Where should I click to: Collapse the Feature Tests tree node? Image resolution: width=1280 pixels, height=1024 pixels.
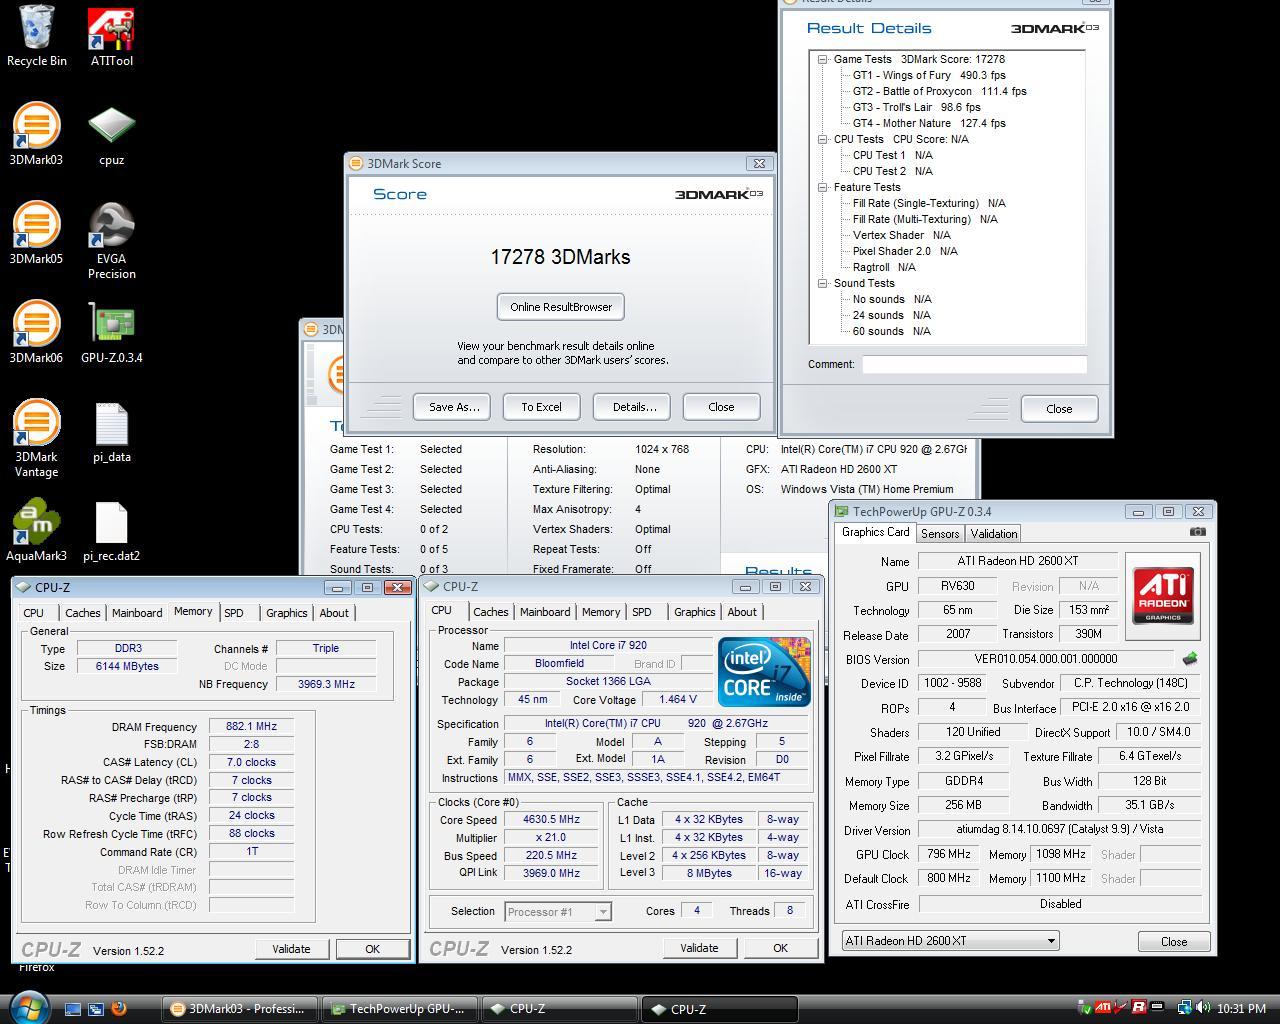point(823,187)
